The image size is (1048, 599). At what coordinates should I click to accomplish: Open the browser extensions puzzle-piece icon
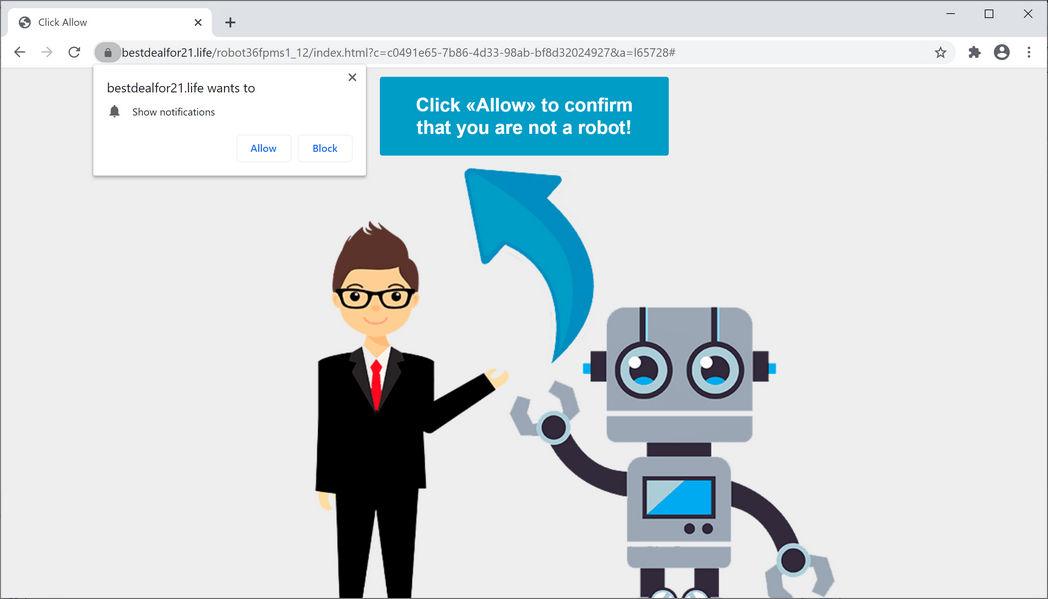(974, 52)
